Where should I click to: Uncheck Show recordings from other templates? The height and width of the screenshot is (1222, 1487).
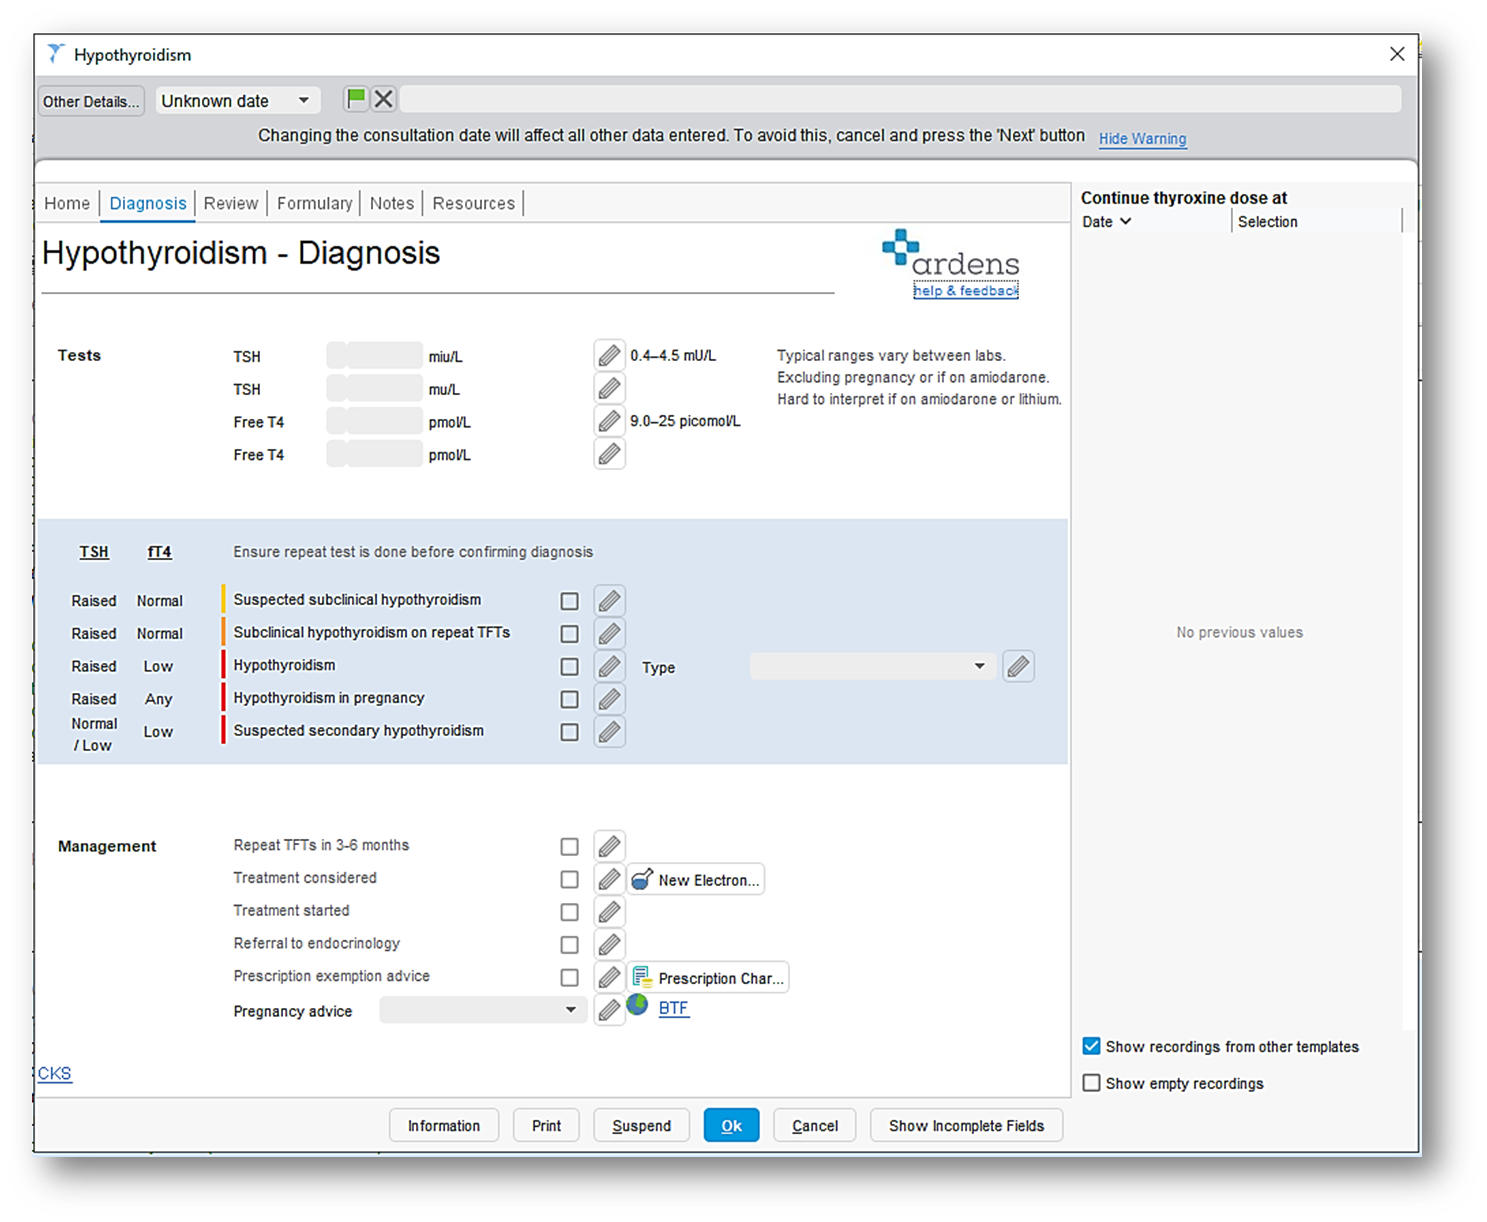(x=1091, y=1046)
